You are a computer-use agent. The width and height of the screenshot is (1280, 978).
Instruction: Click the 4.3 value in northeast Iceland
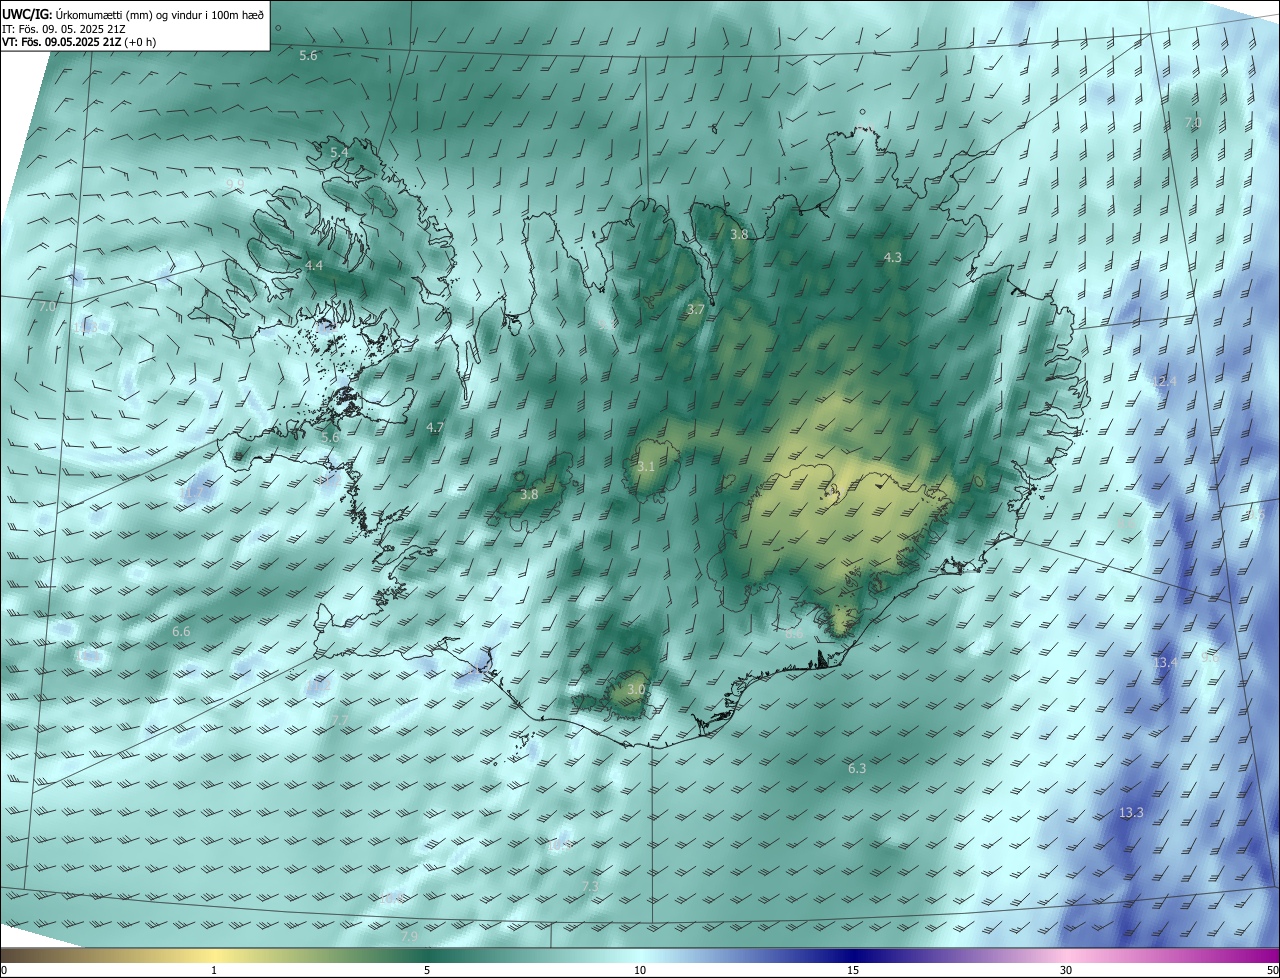892,257
